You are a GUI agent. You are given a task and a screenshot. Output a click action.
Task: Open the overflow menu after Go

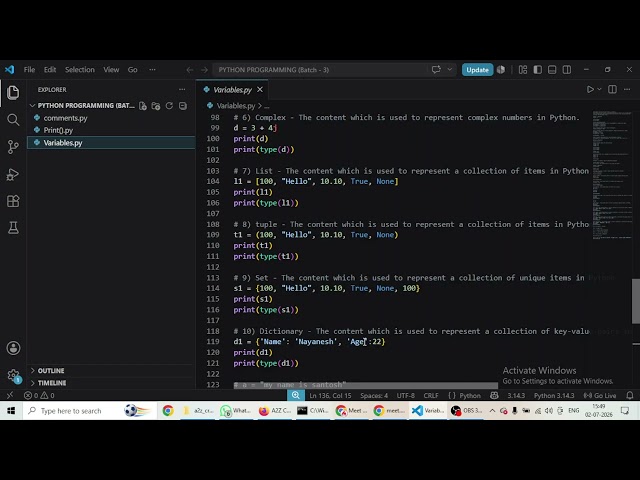tap(152, 70)
